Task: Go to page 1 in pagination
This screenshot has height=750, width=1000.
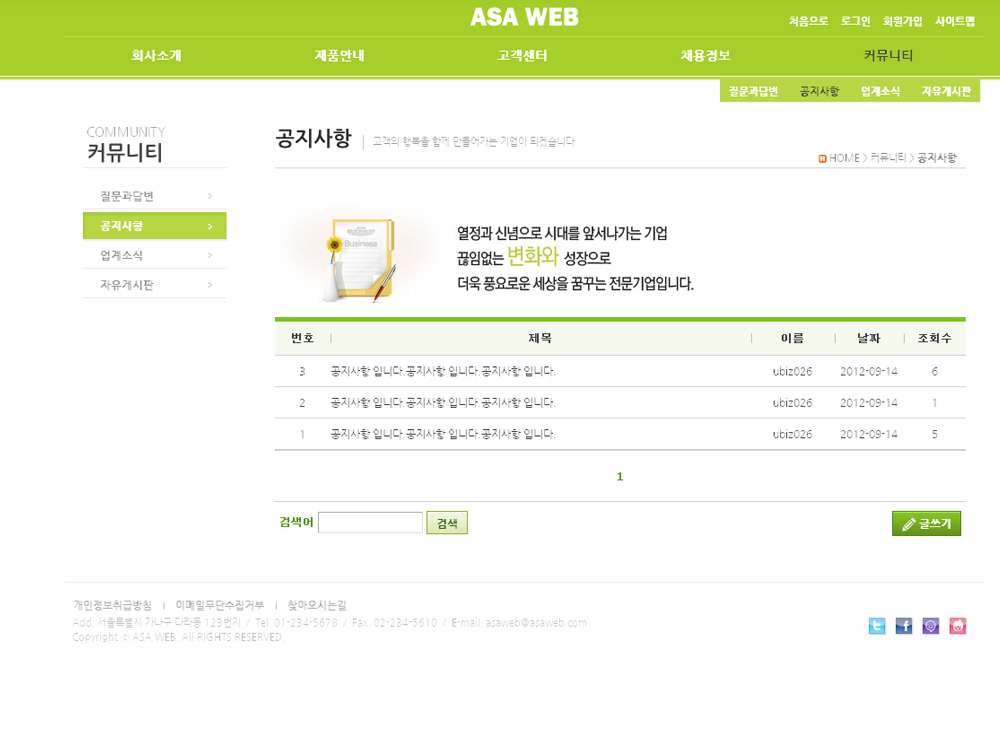Action: click(620, 476)
